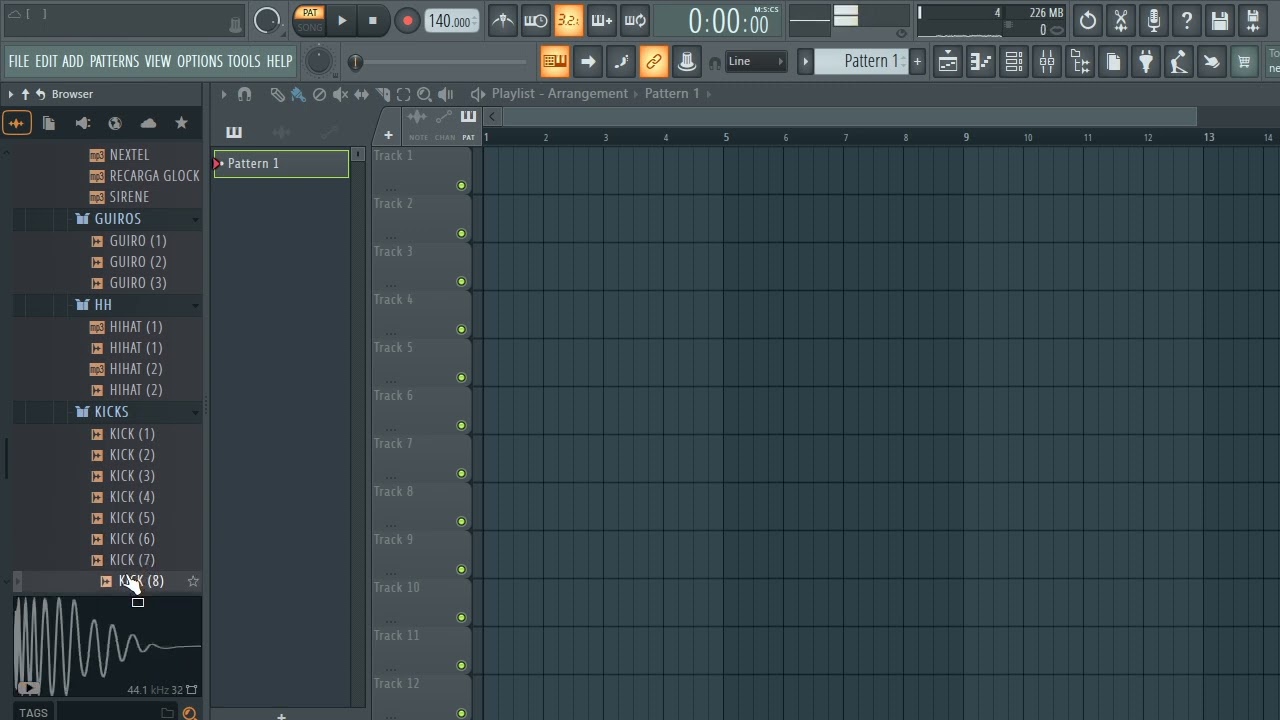Open the Line snap dropdown

(x=756, y=62)
